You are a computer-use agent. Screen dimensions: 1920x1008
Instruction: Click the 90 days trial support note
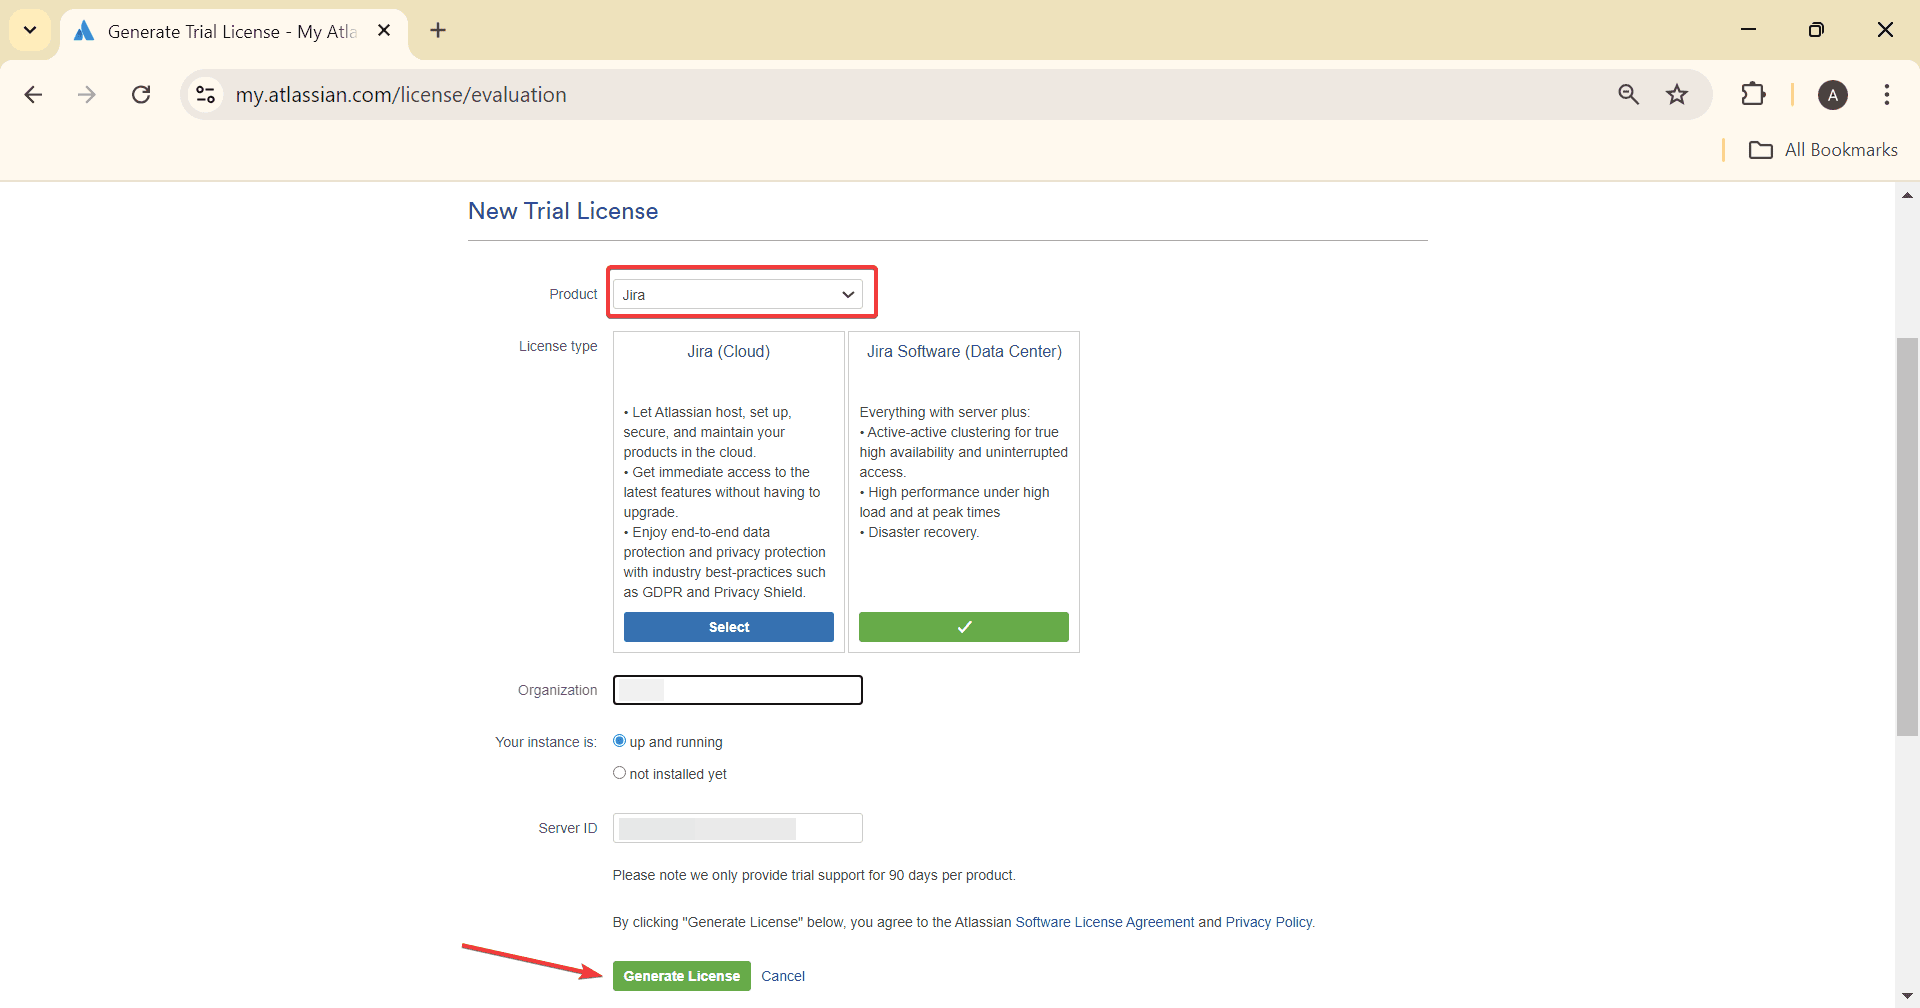[x=814, y=875]
